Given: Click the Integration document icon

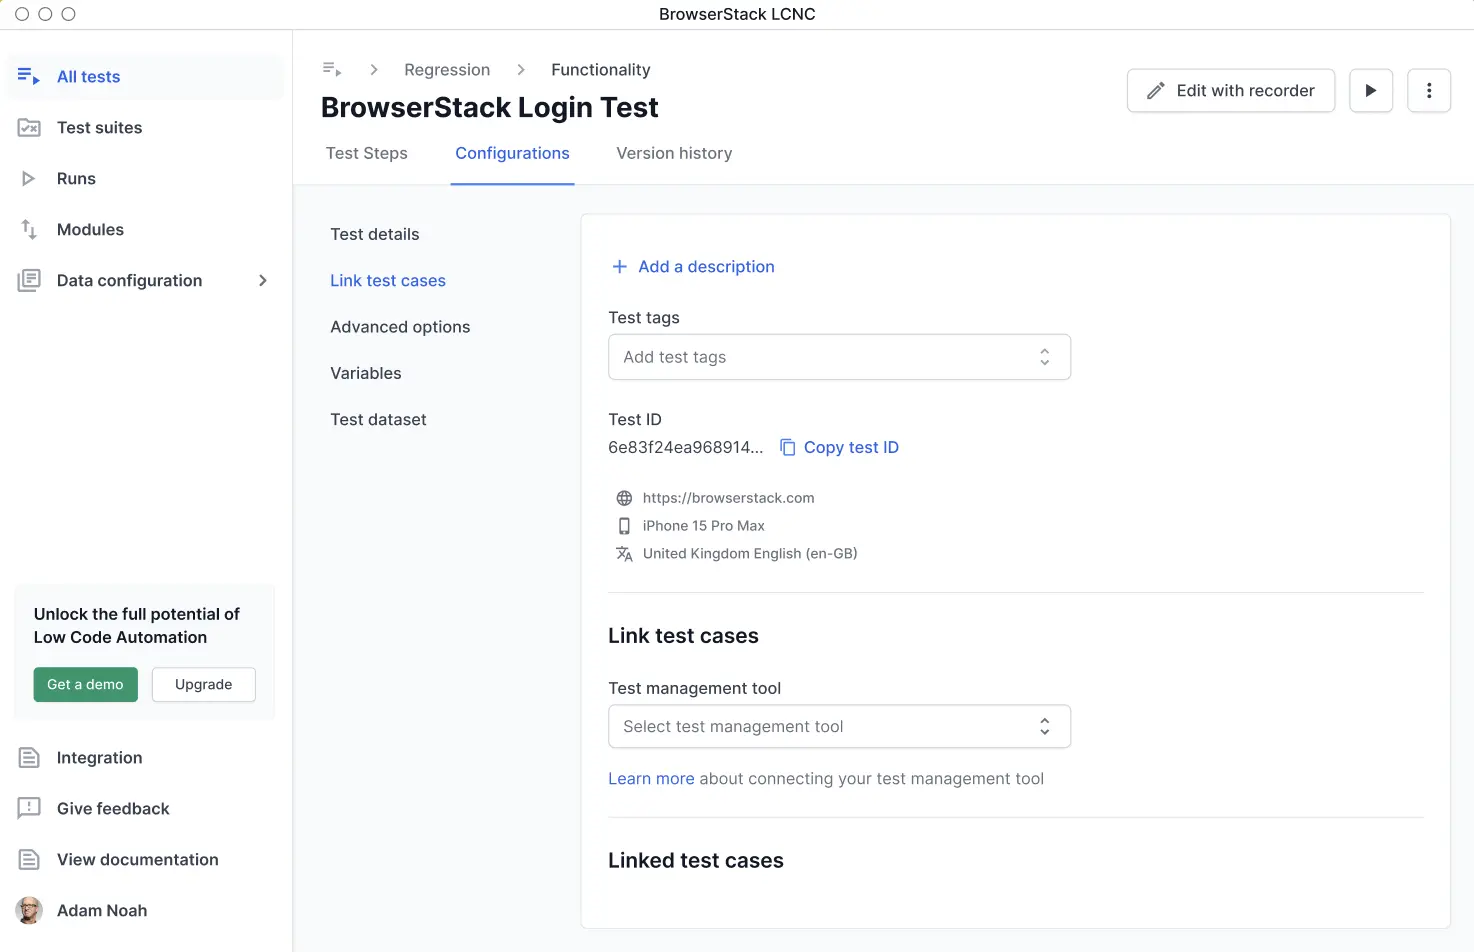Looking at the screenshot, I should point(29,758).
